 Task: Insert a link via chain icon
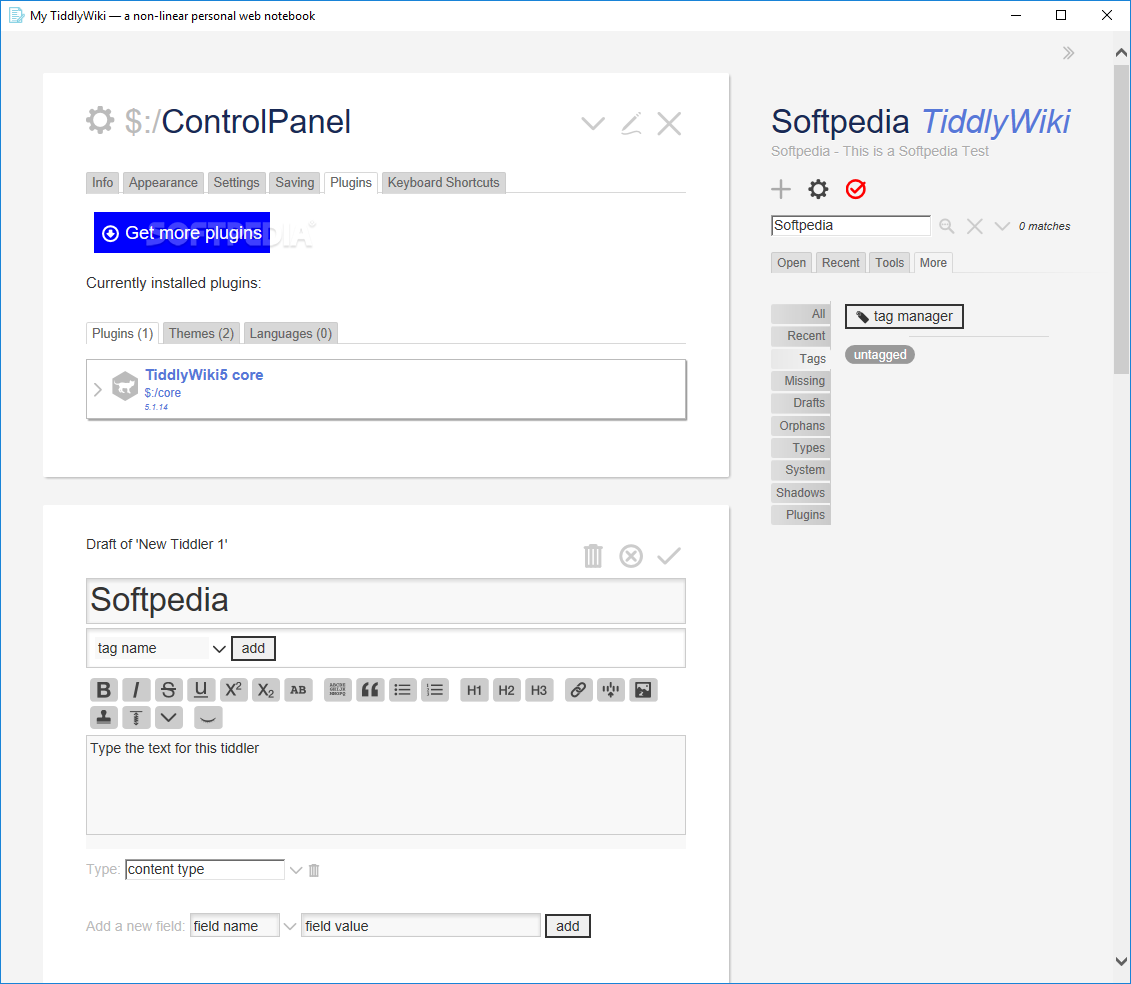[x=578, y=690]
